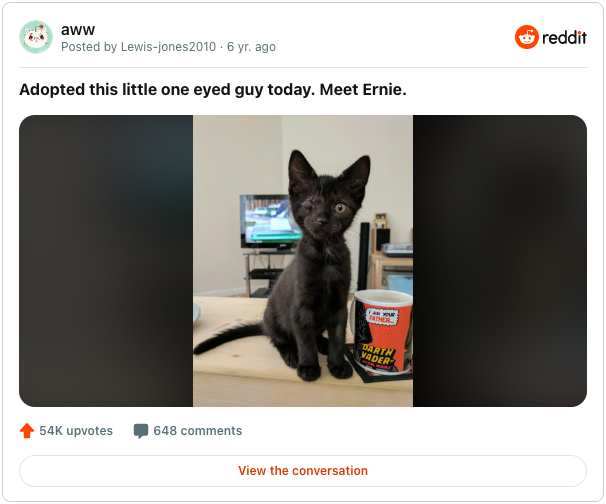The height and width of the screenshot is (504, 606).
Task: Click the comment speech bubble icon
Action: [x=141, y=431]
